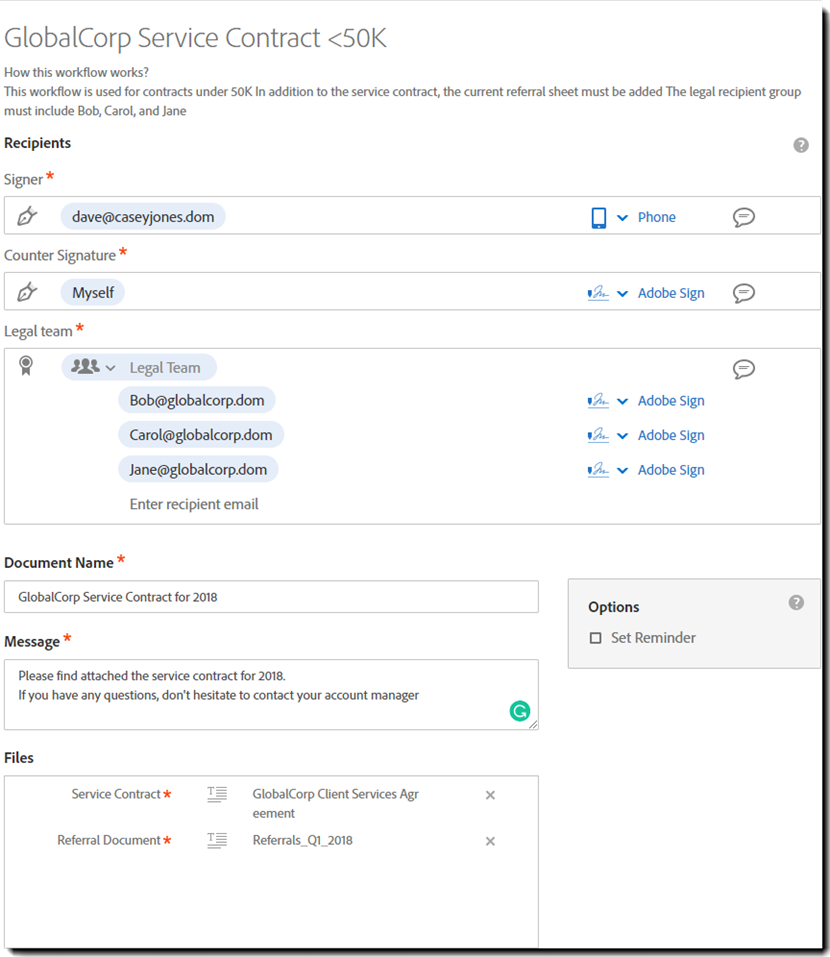The width and height of the screenshot is (830, 957).
Task: Click the Grammarly icon in the Message box
Action: point(520,711)
